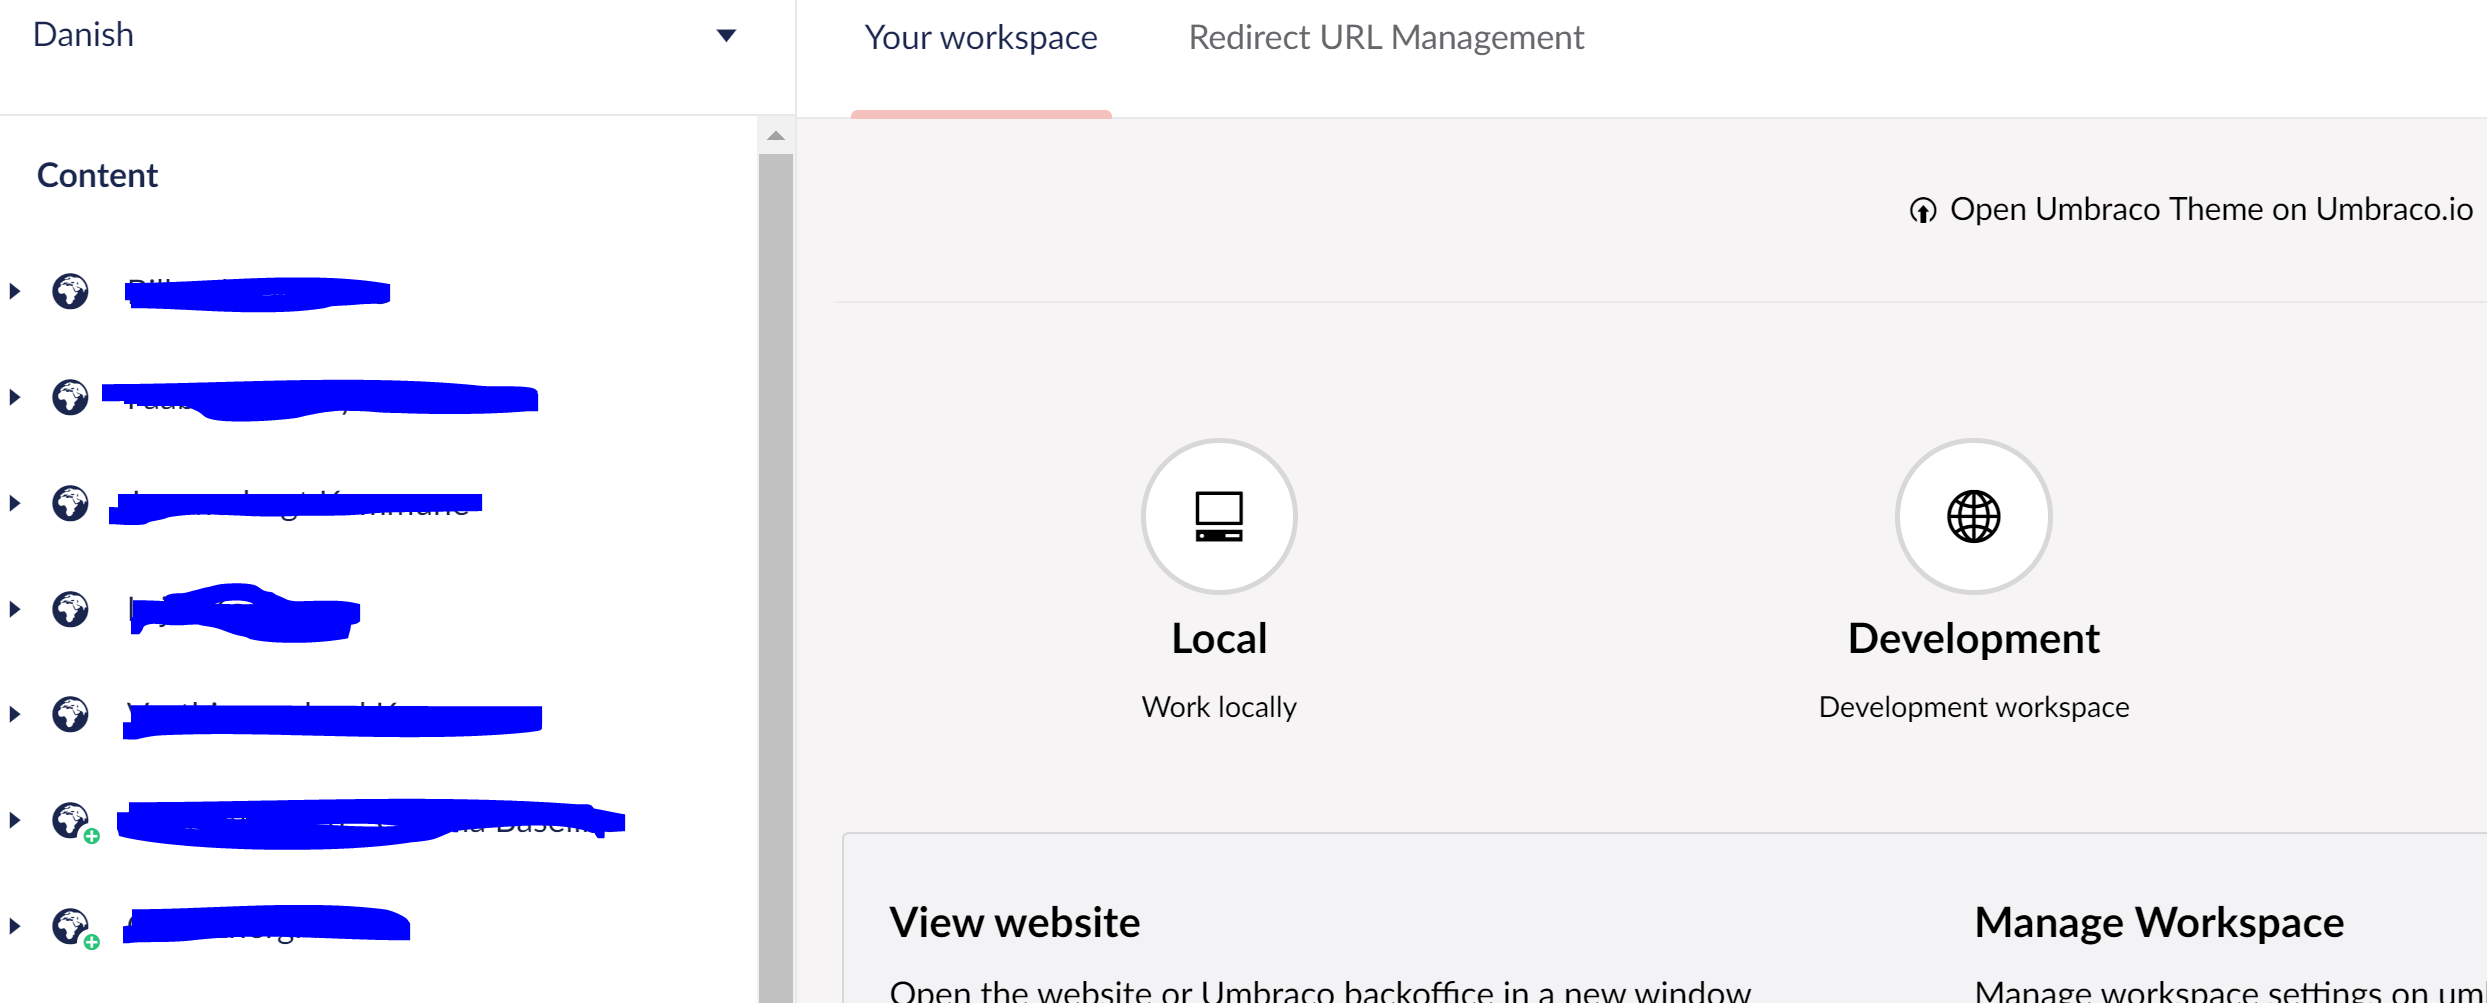Select the Development workspace globe icon
2487x1003 pixels.
pos(1972,516)
